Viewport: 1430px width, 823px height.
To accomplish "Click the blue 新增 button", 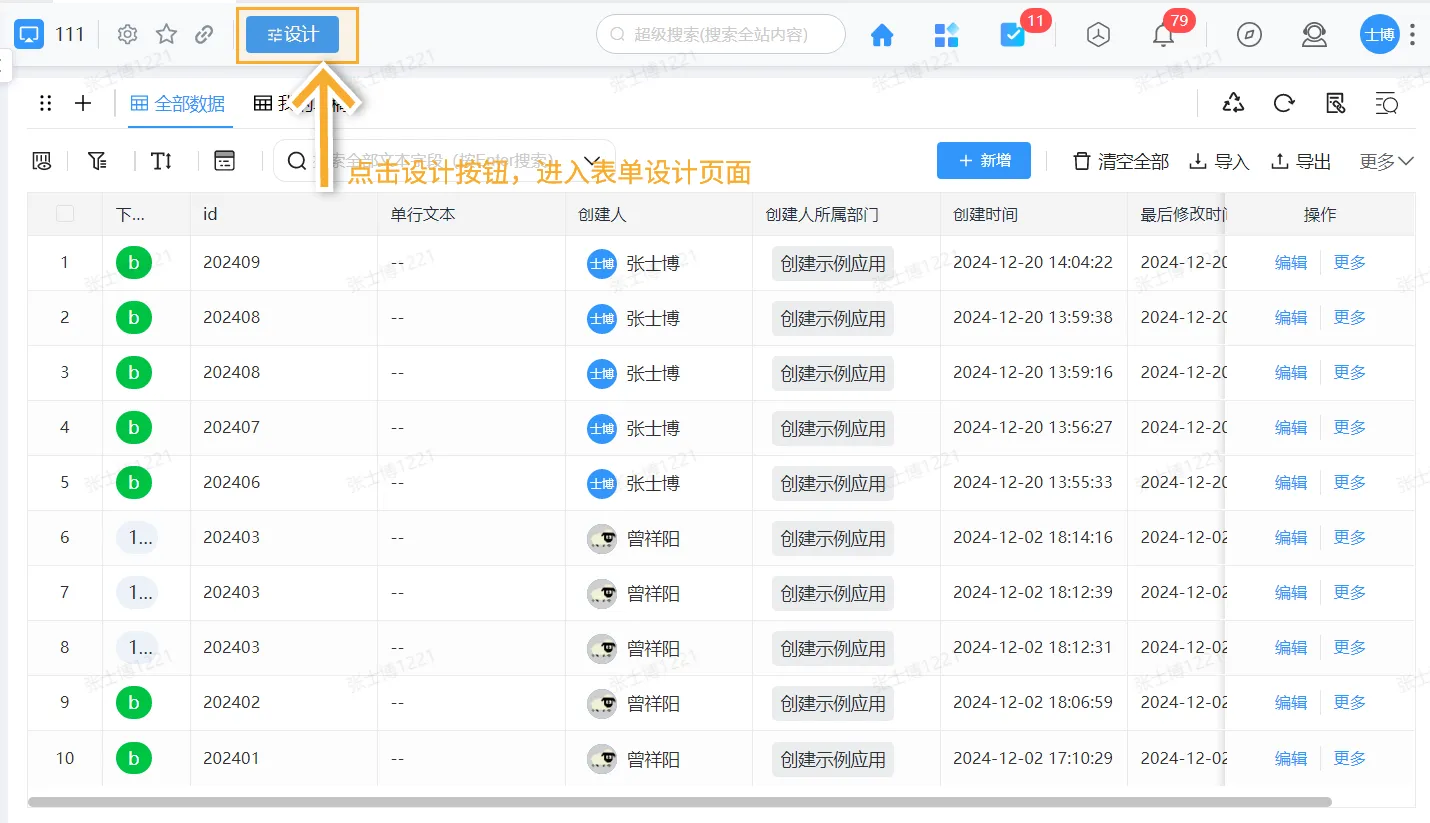I will click(x=983, y=161).
